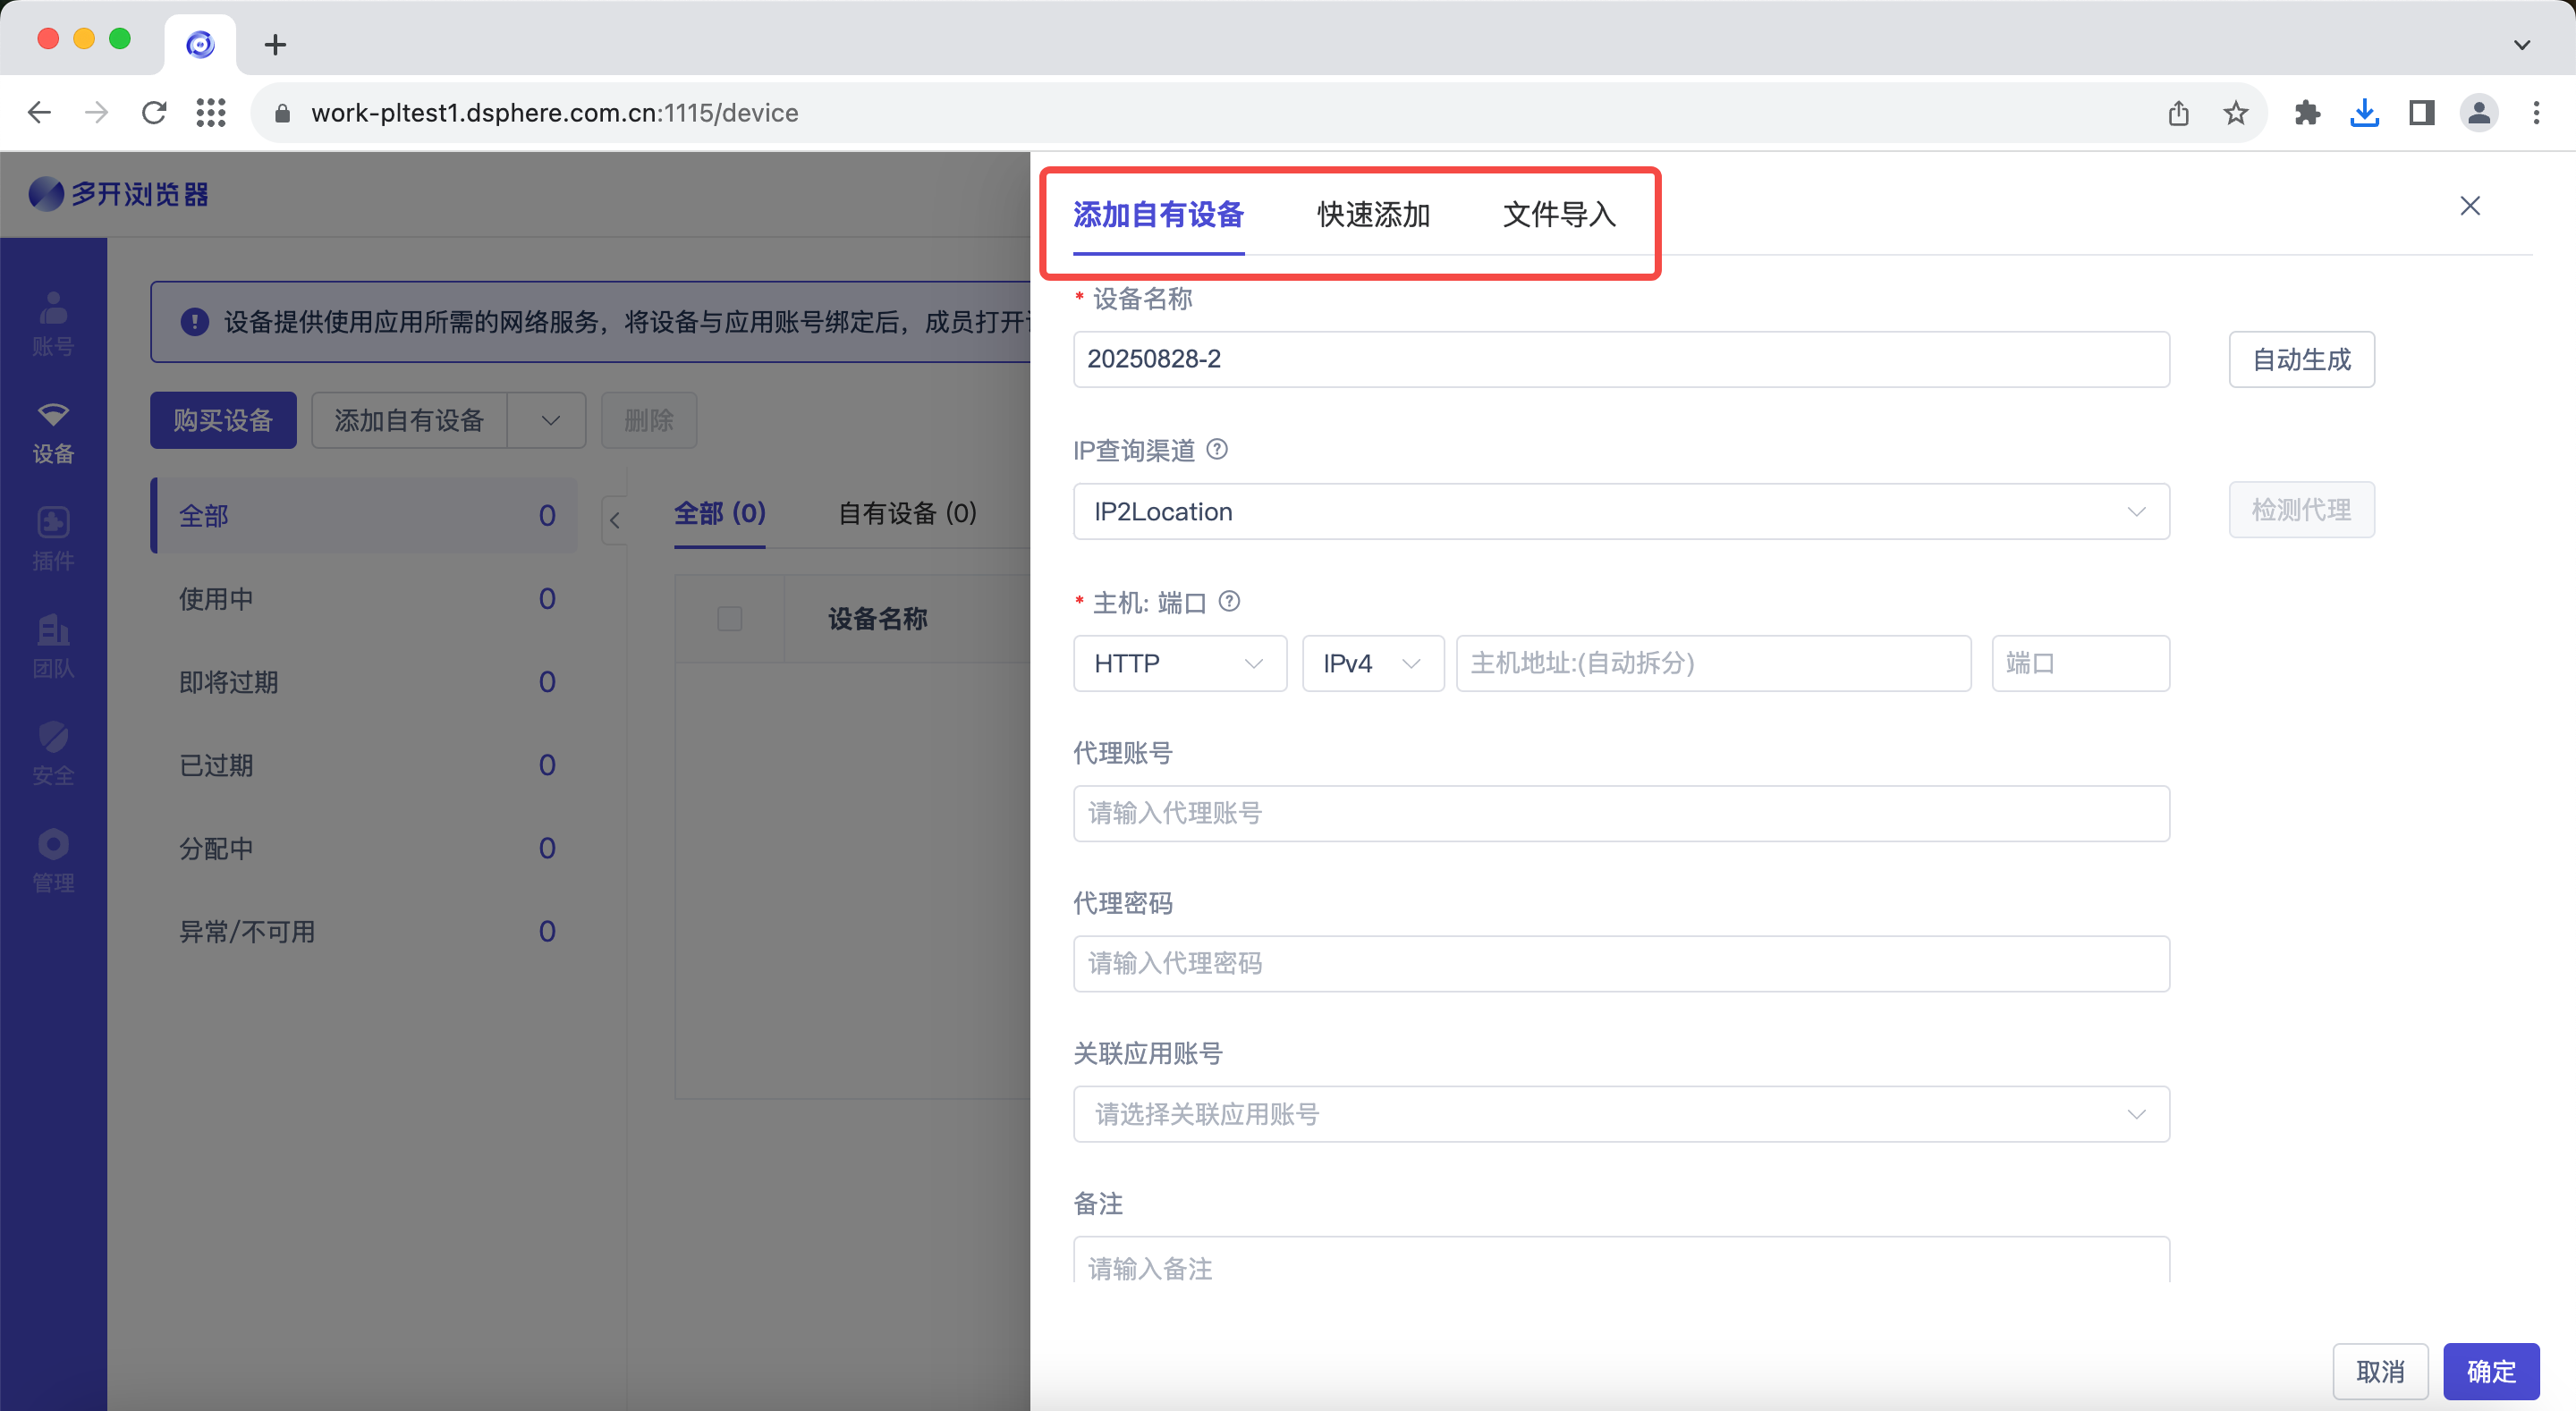
Task: Select the 分配中 status filter
Action: pyautogui.click(x=364, y=848)
